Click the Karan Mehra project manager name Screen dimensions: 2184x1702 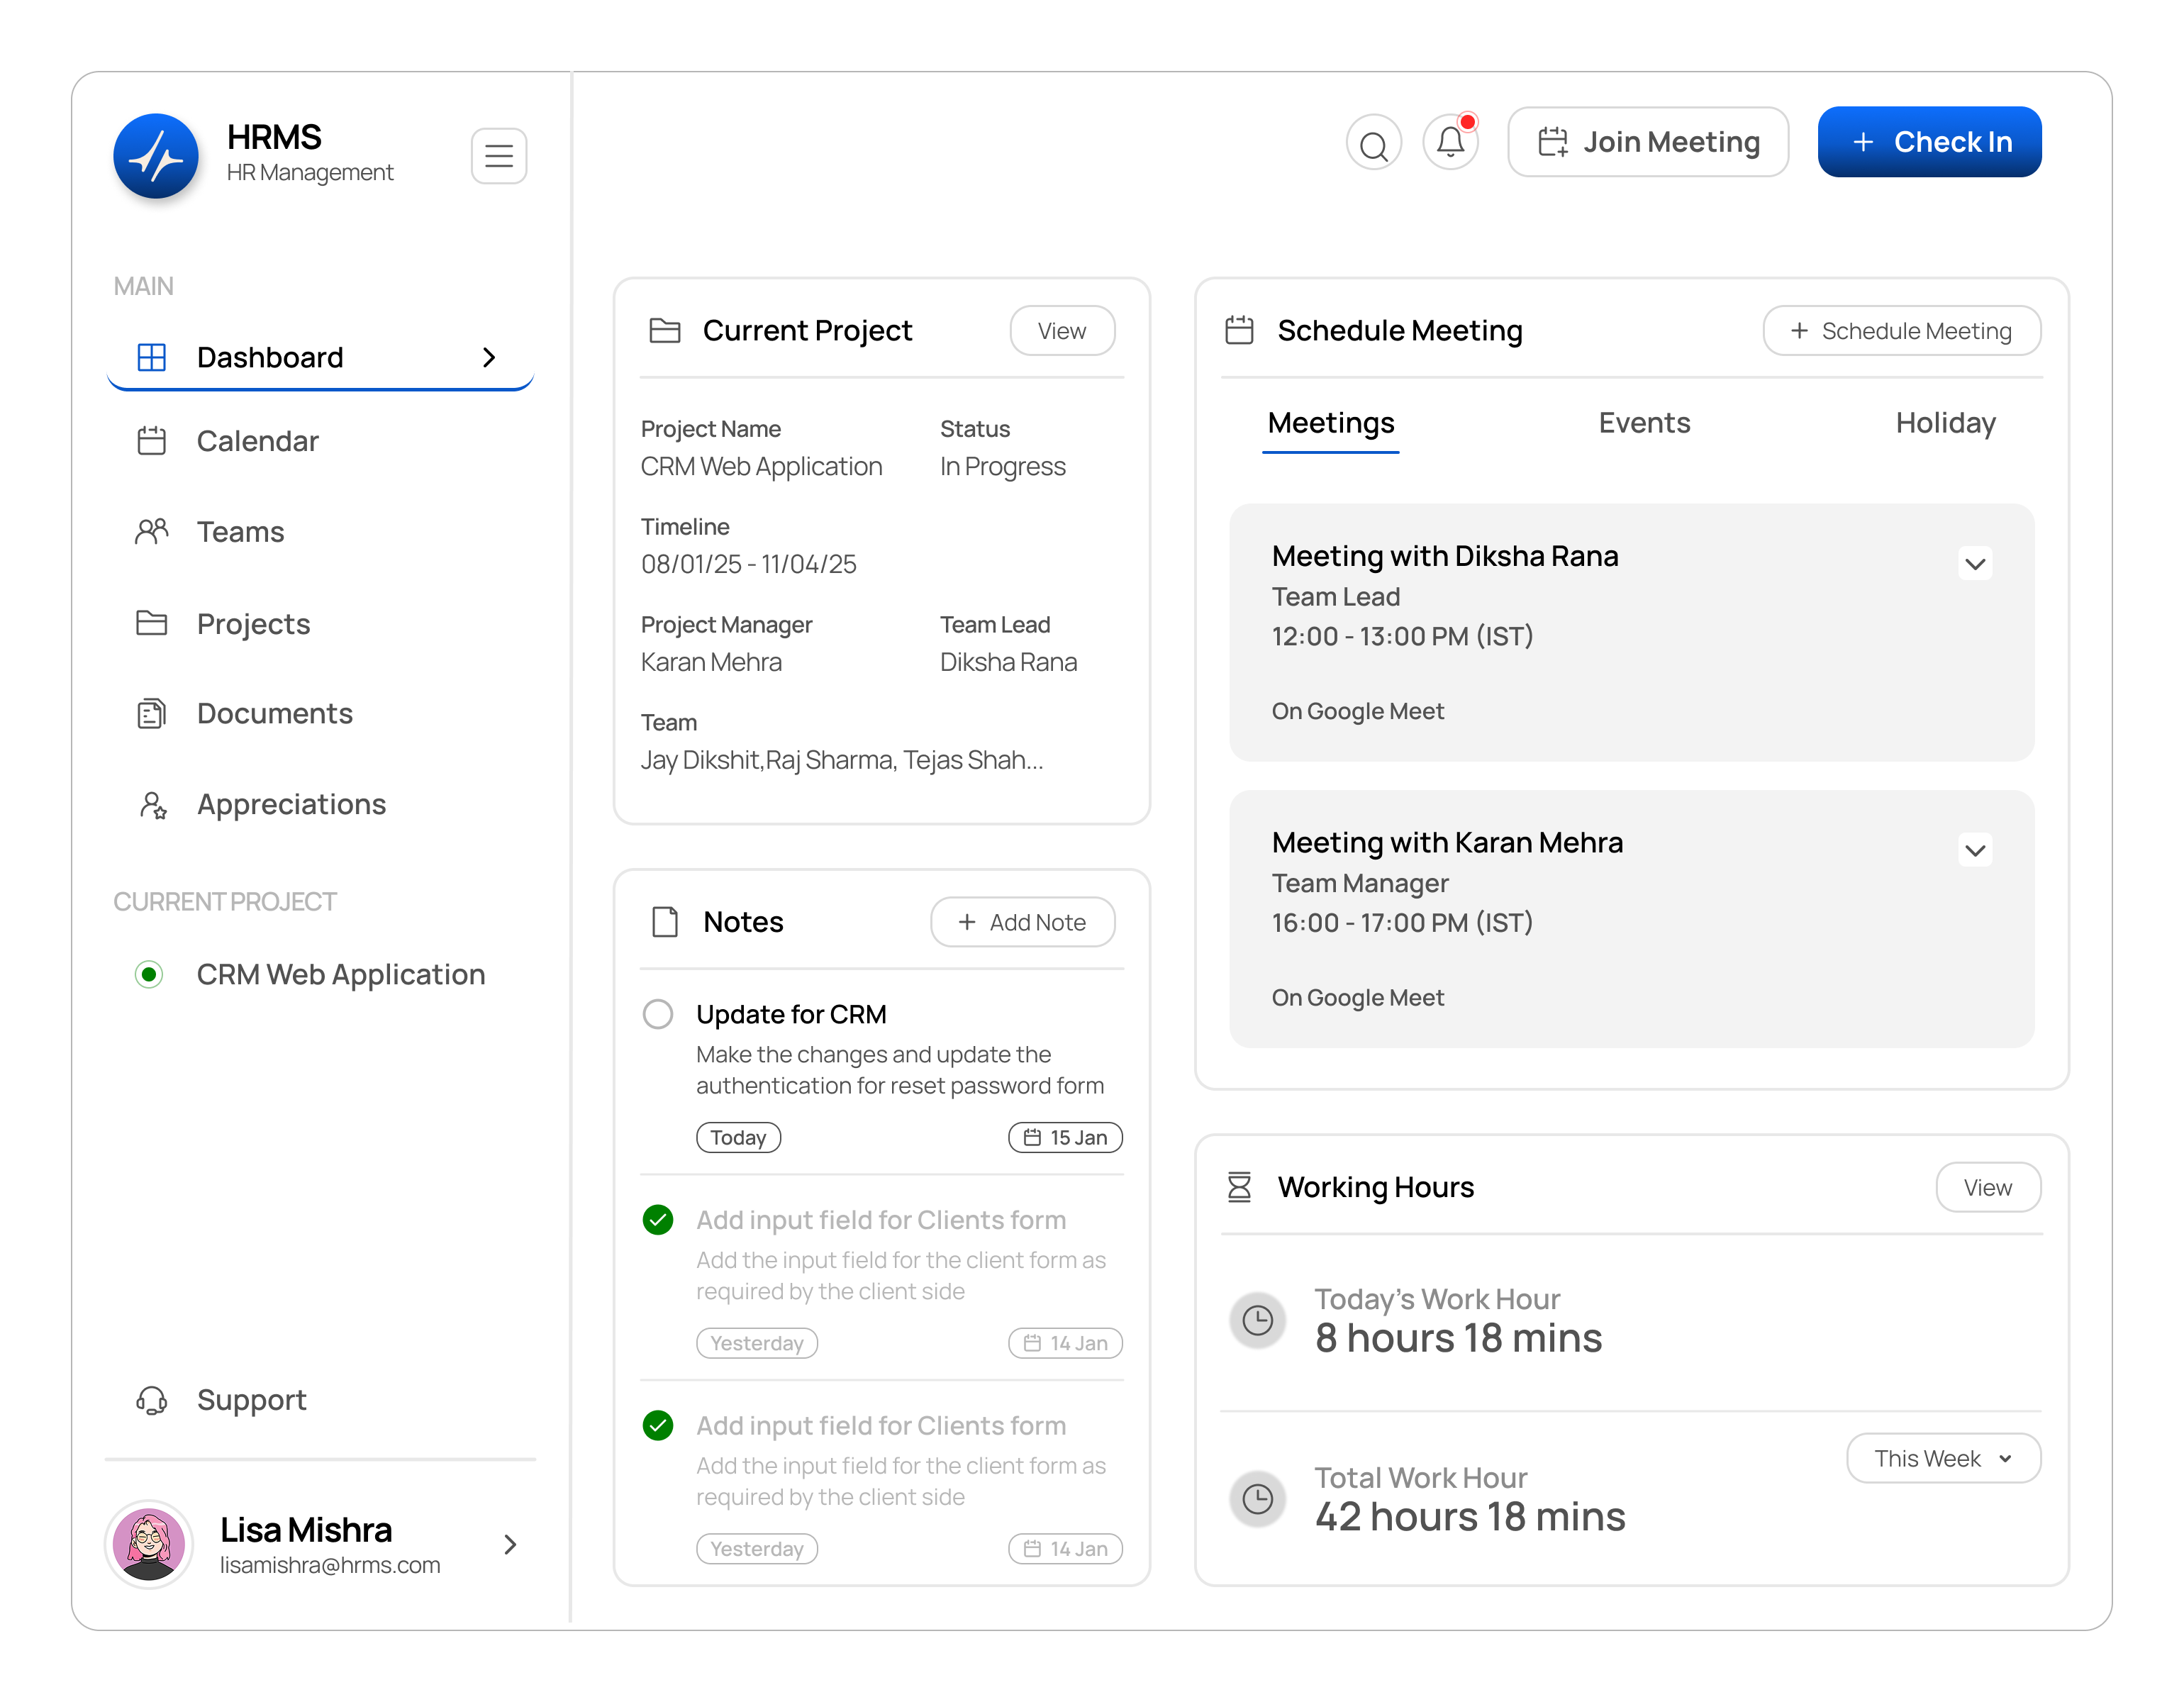[x=711, y=662]
